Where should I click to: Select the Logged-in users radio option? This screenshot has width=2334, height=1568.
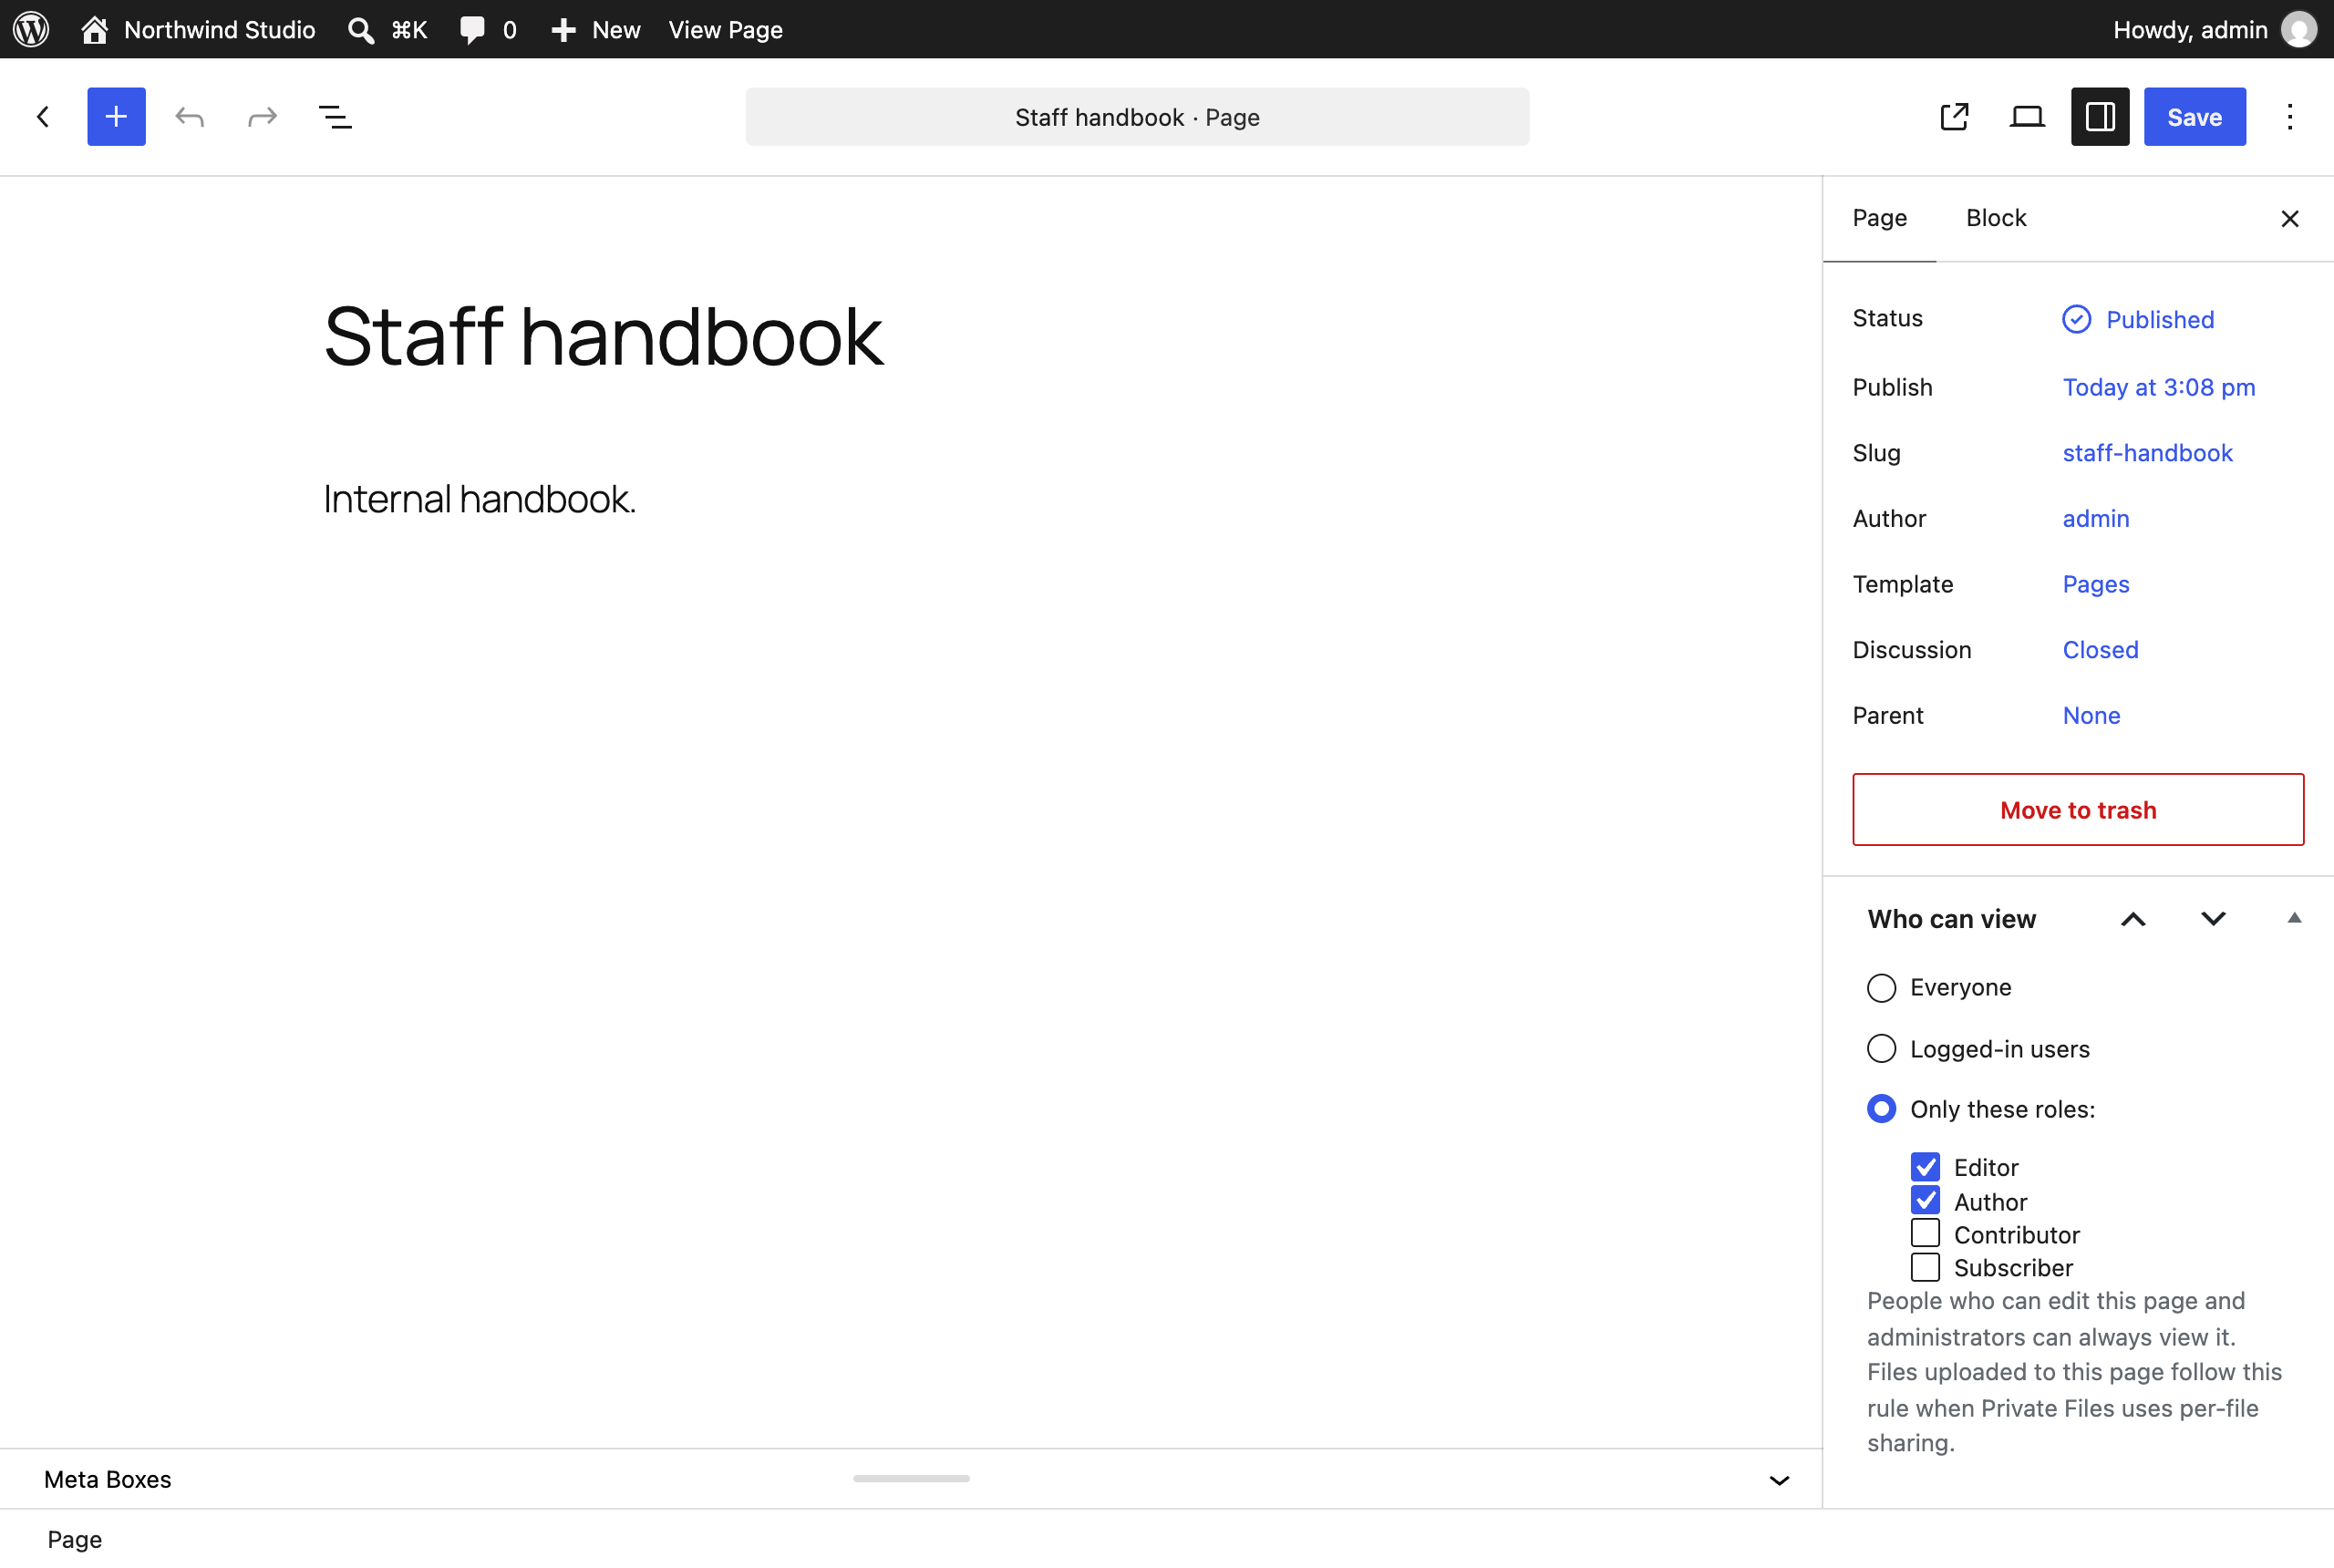[1881, 1048]
